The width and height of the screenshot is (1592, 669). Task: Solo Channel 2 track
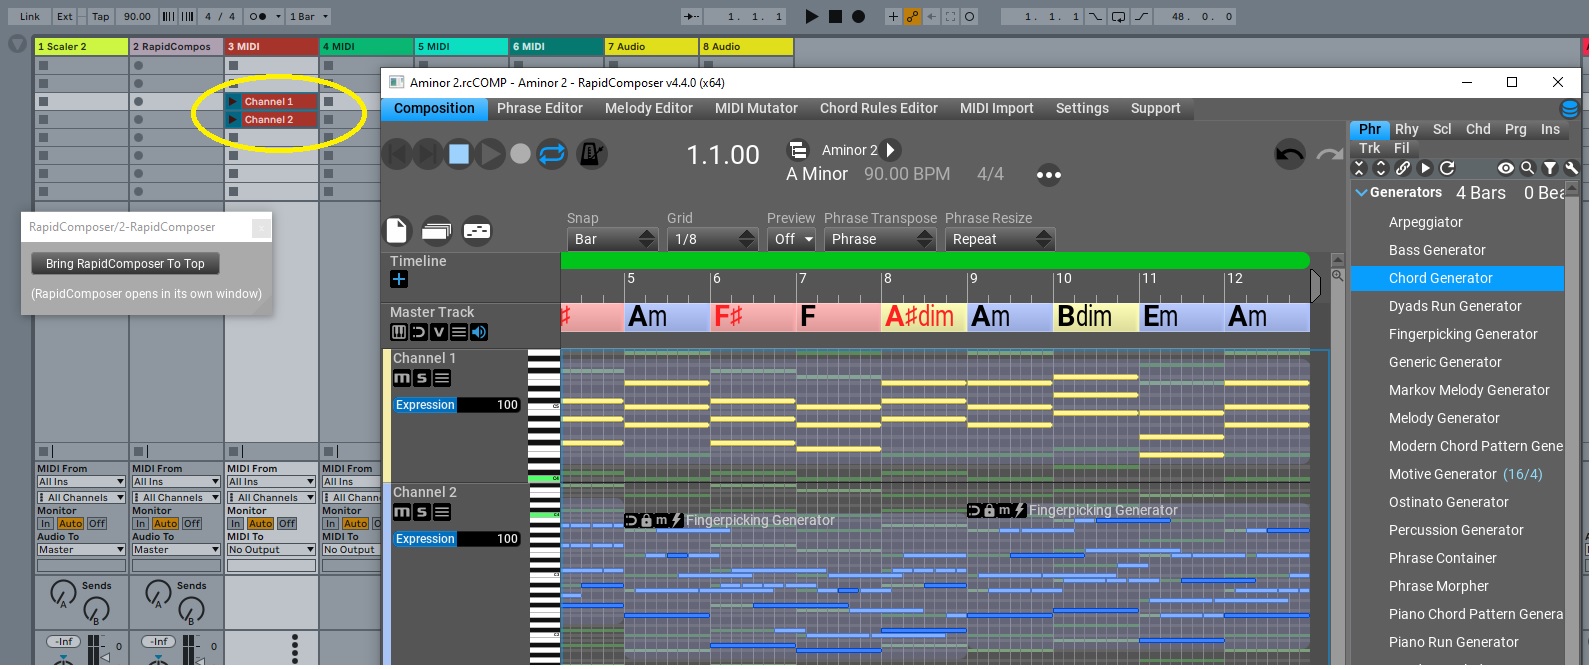421,512
